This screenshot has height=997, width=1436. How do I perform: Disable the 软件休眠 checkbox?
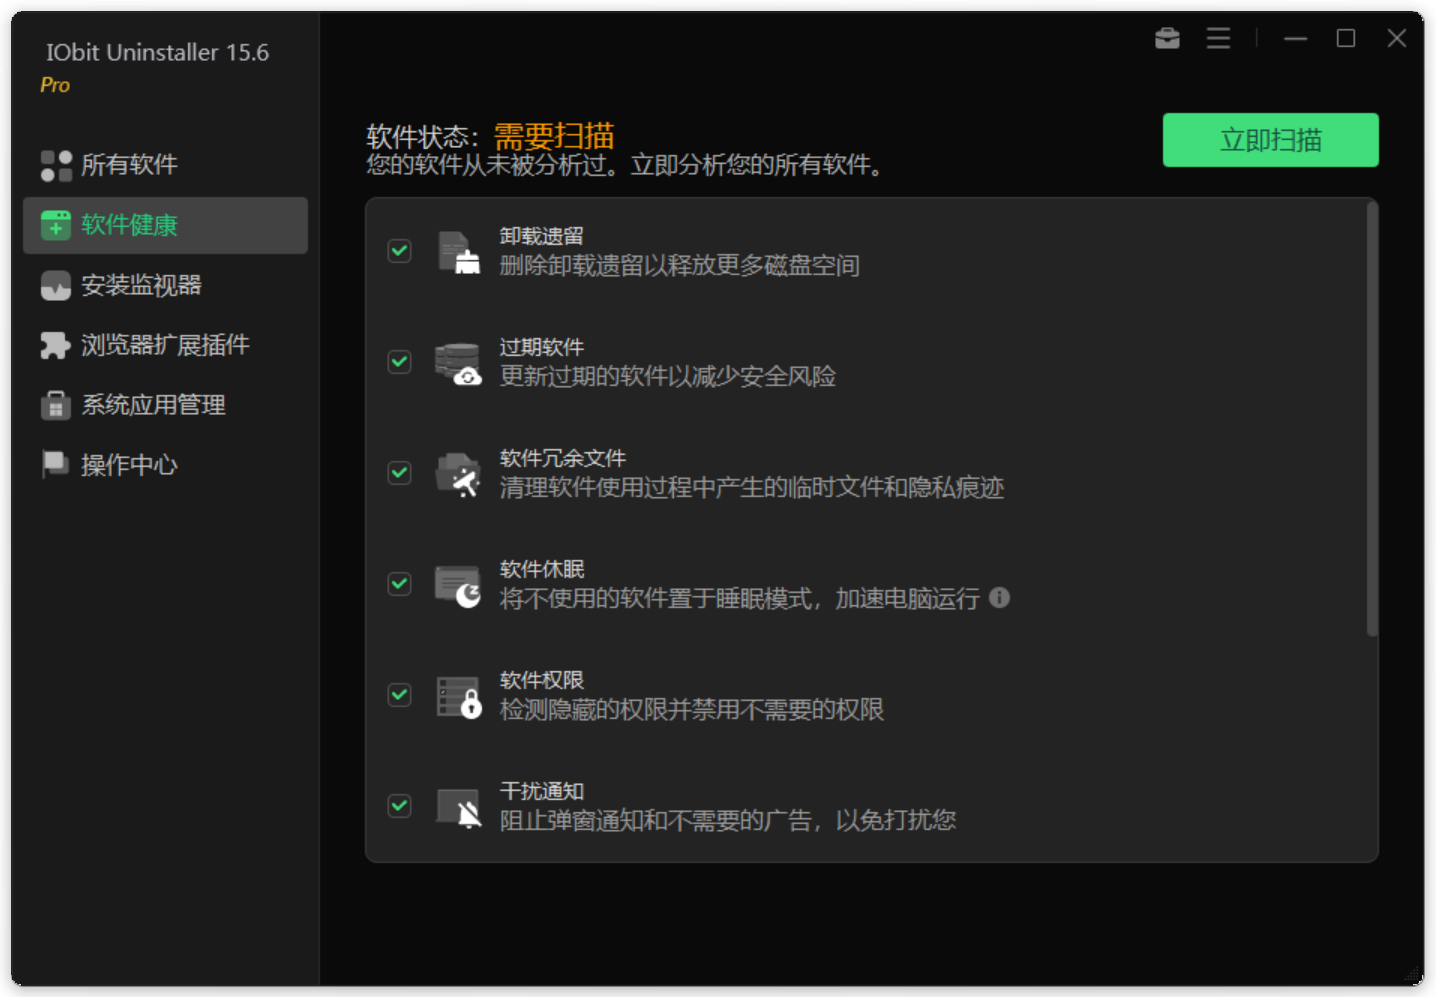click(x=399, y=583)
